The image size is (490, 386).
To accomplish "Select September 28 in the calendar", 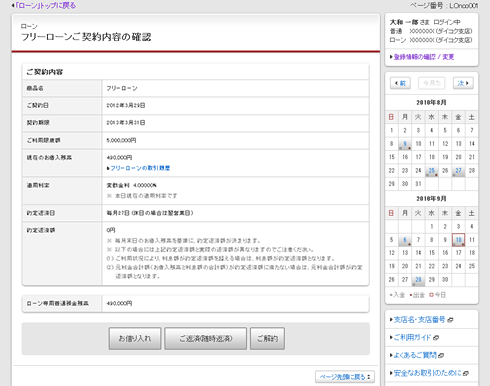I will pos(418,279).
